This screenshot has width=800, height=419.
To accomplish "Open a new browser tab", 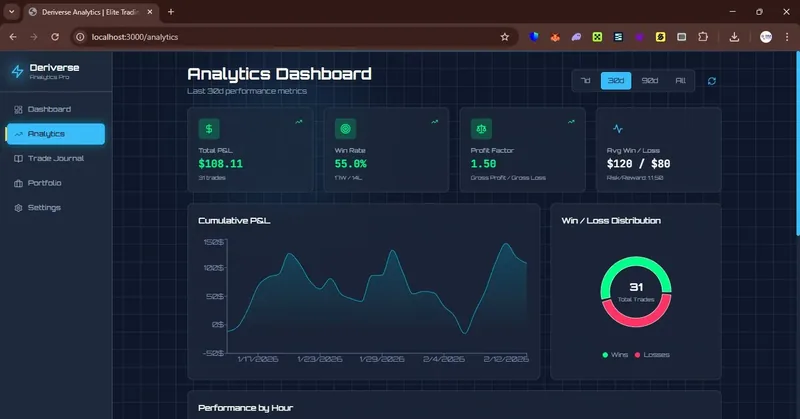I will [x=171, y=12].
